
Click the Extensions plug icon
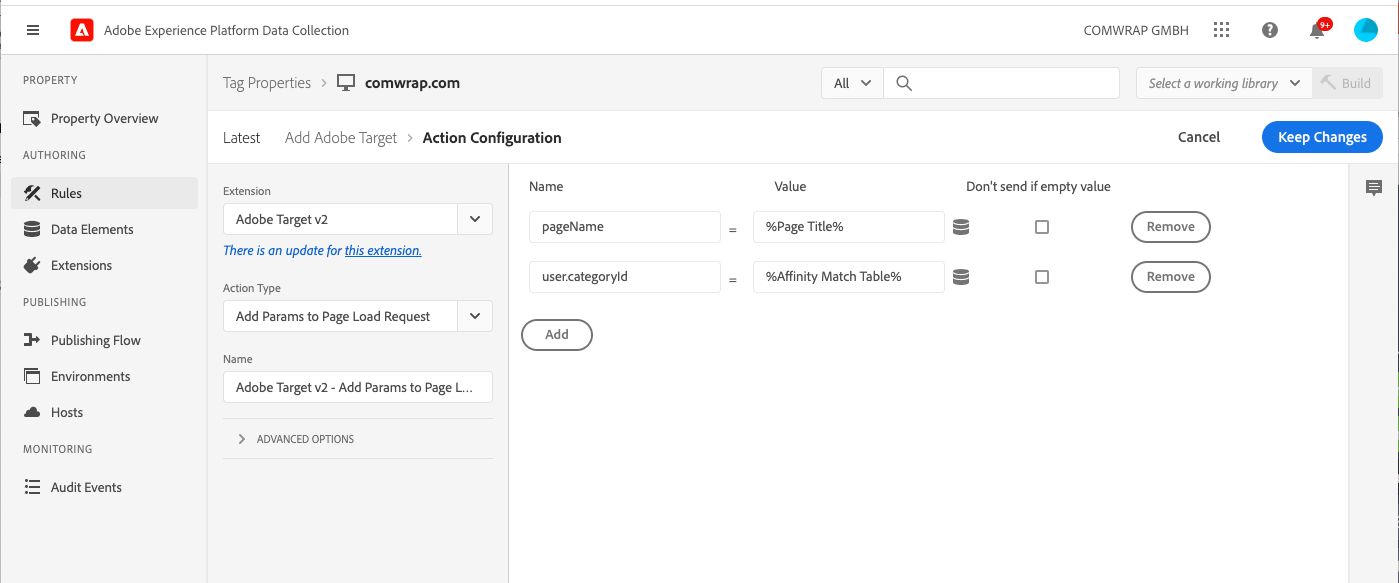coord(32,265)
